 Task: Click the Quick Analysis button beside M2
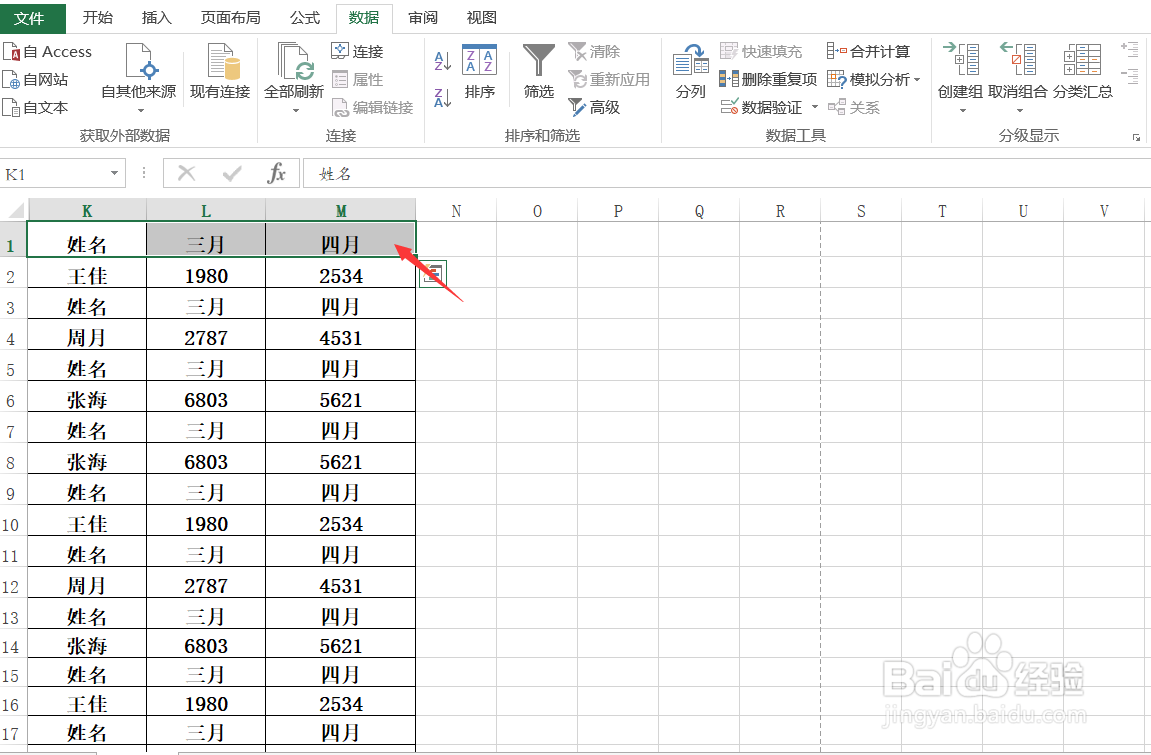(433, 274)
